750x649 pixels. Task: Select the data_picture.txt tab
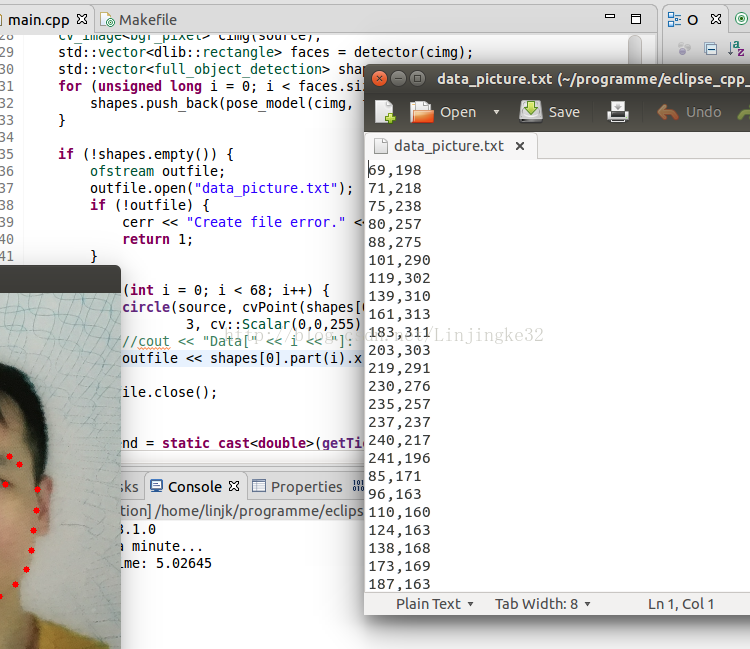point(448,146)
